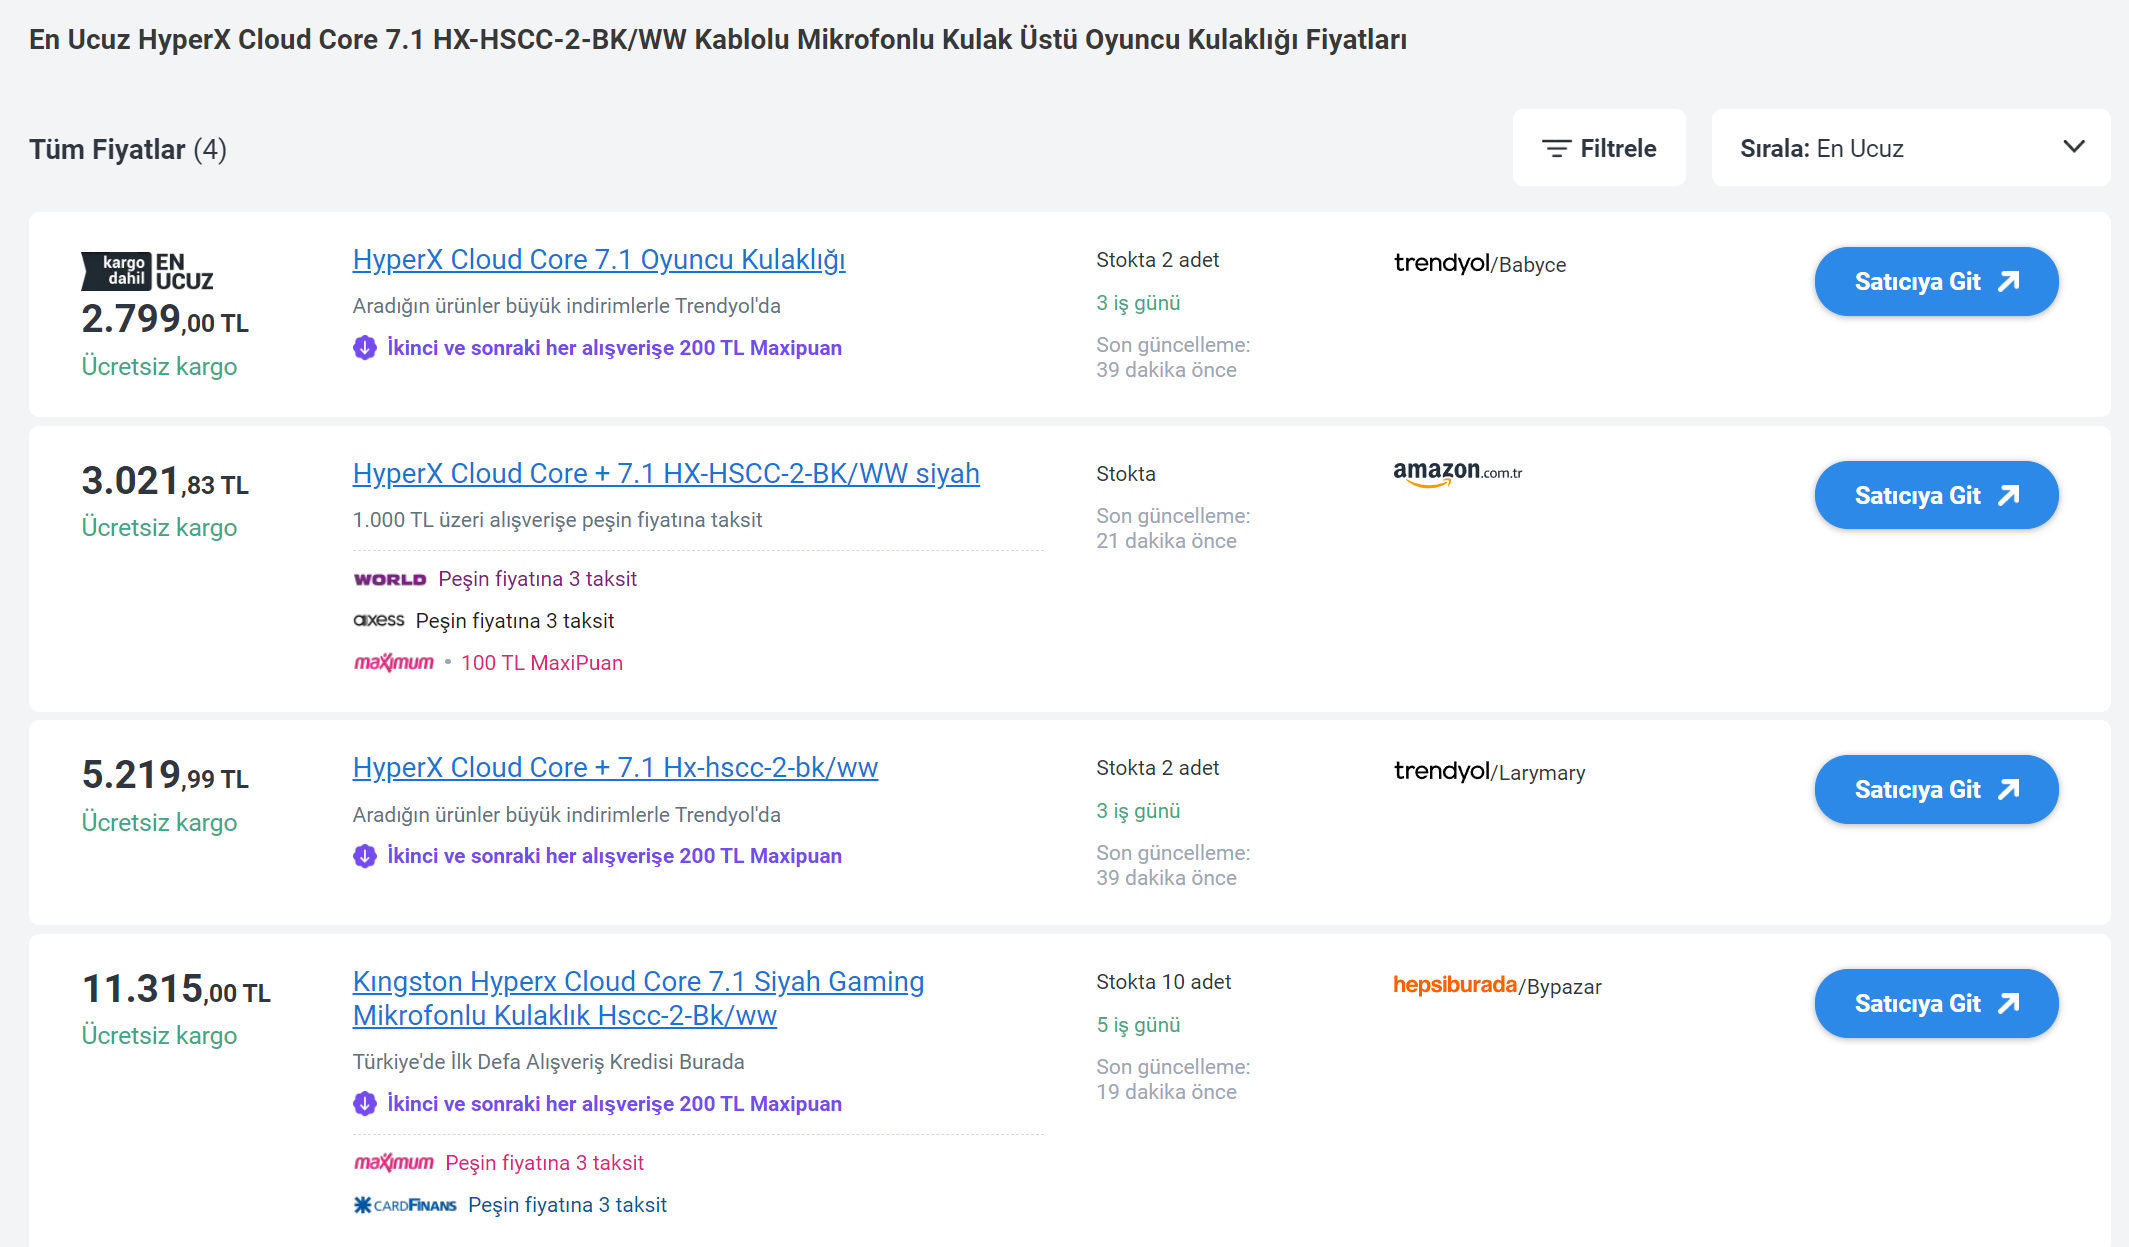The width and height of the screenshot is (2129, 1247).
Task: Click the World card logo under Amazon
Action: pyautogui.click(x=390, y=579)
